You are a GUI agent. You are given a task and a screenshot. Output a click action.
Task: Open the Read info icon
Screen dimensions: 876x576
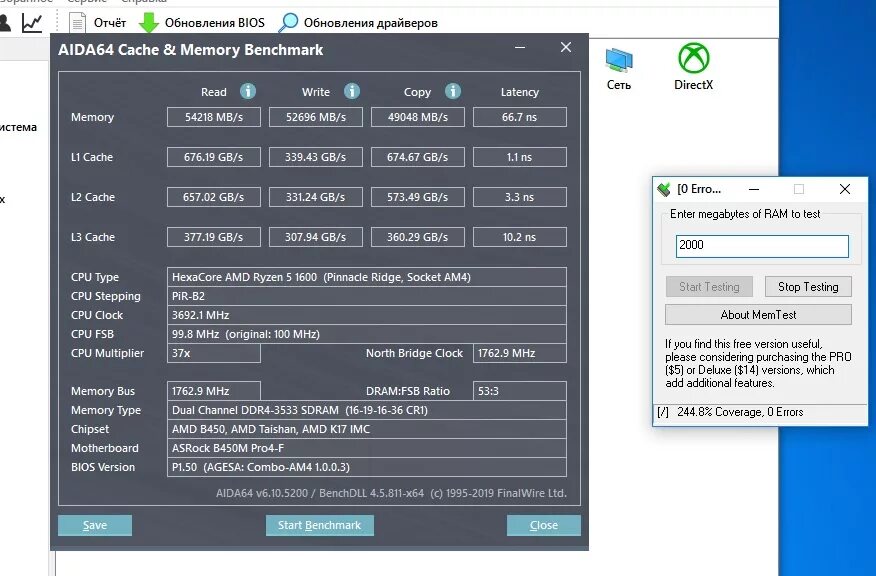point(248,91)
